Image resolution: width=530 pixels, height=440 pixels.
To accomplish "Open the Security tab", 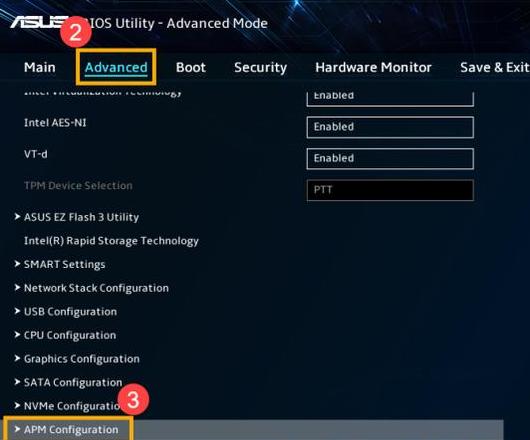I will (x=261, y=68).
